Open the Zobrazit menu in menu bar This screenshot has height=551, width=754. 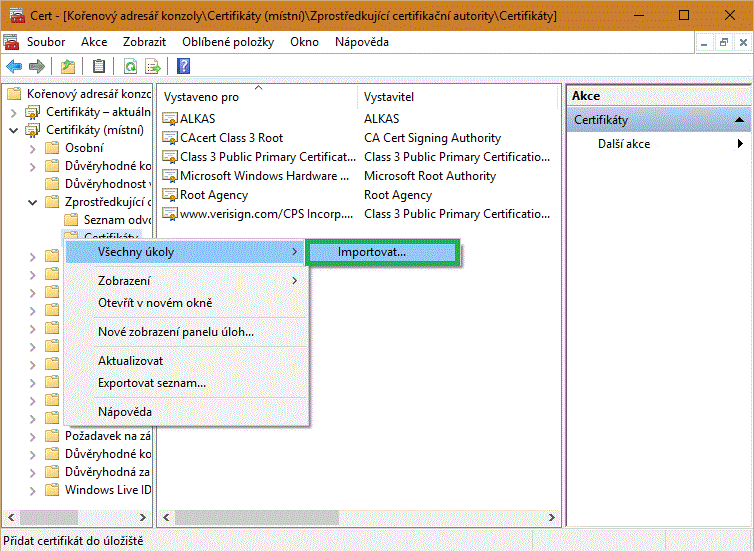[x=144, y=42]
